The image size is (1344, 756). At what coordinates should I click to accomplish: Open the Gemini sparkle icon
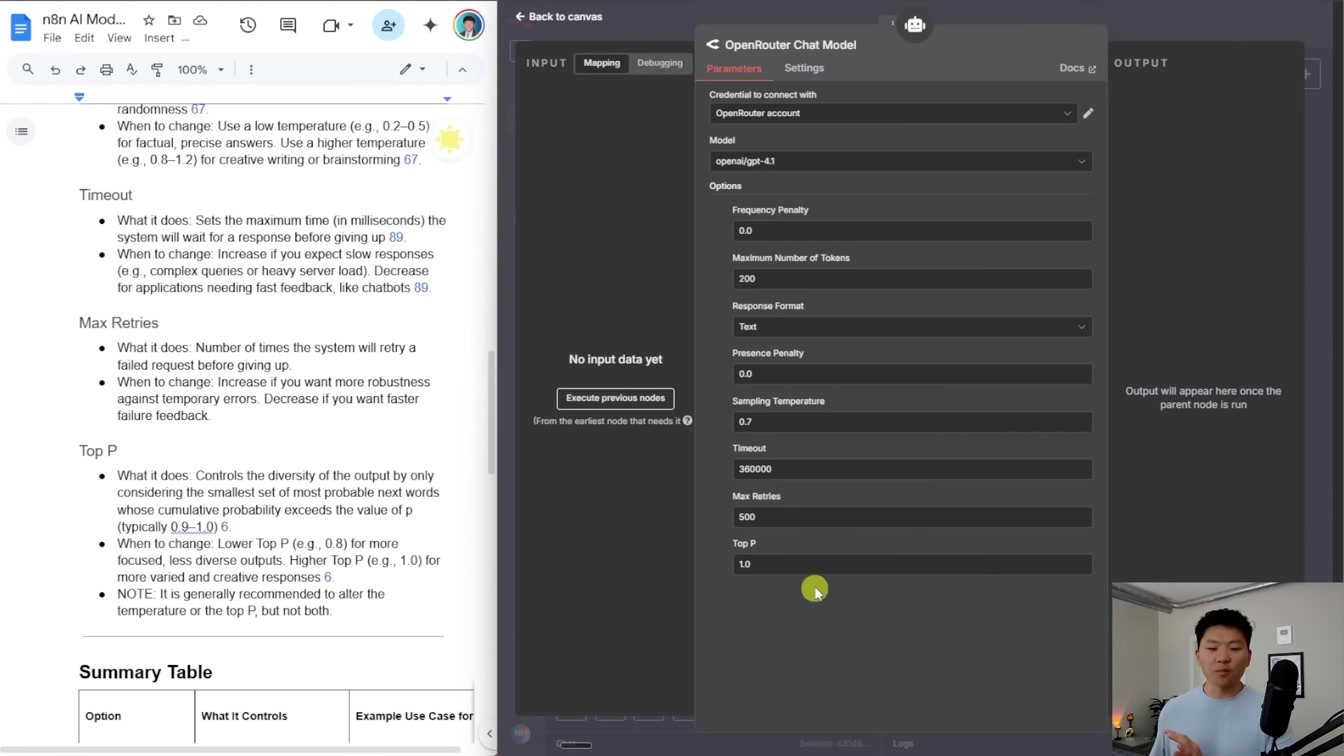(x=430, y=25)
